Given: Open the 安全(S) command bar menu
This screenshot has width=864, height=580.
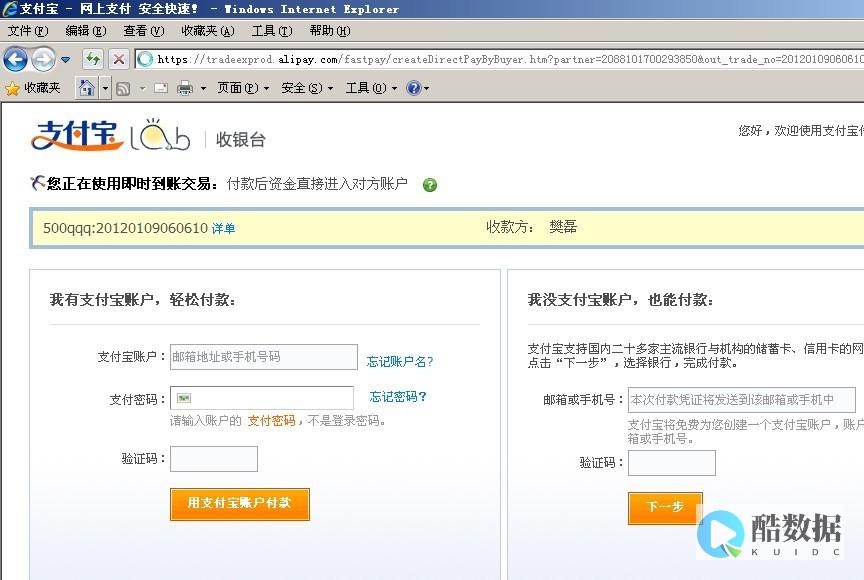Looking at the screenshot, I should pos(307,88).
